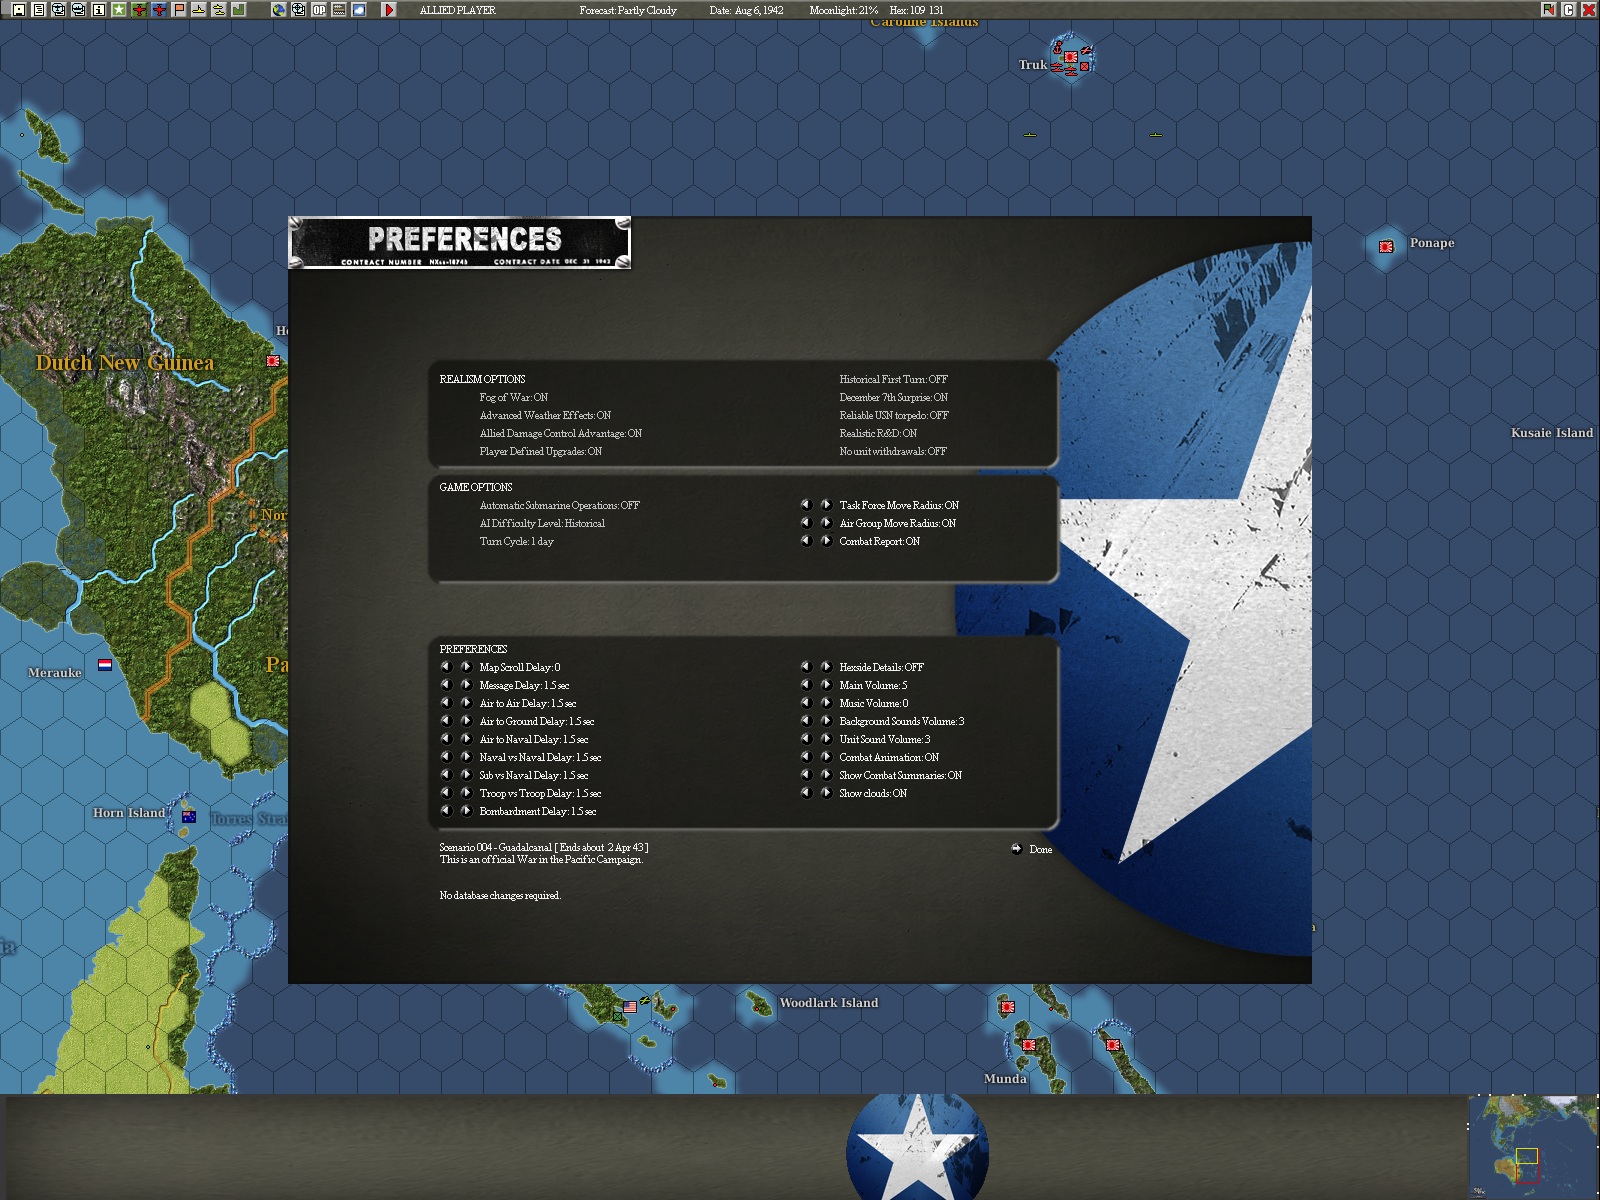Toggle Air Group Move Radius with right arrow
The height and width of the screenshot is (1200, 1600).
point(826,523)
